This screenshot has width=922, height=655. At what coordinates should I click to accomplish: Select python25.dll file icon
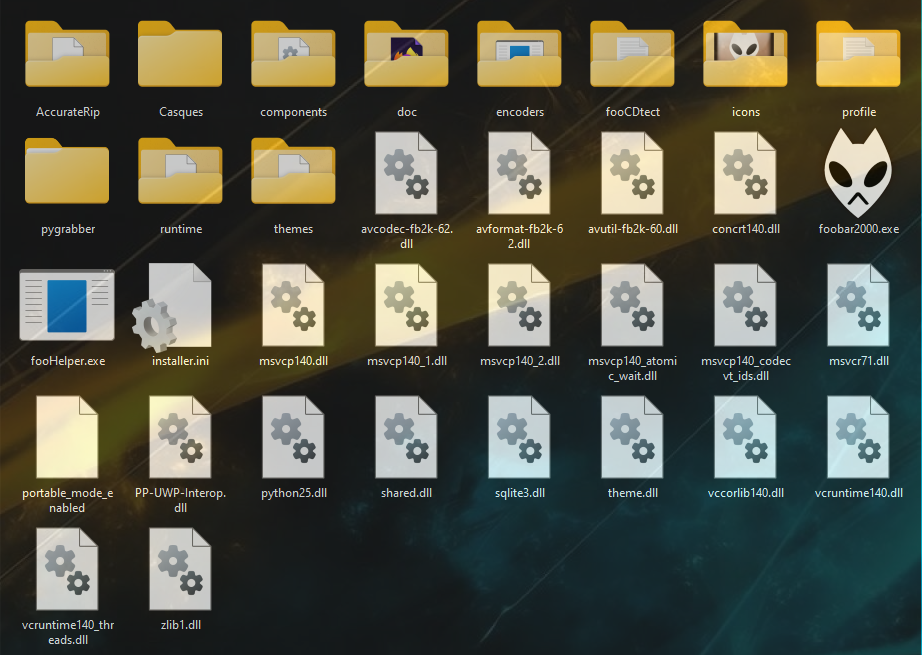click(293, 437)
